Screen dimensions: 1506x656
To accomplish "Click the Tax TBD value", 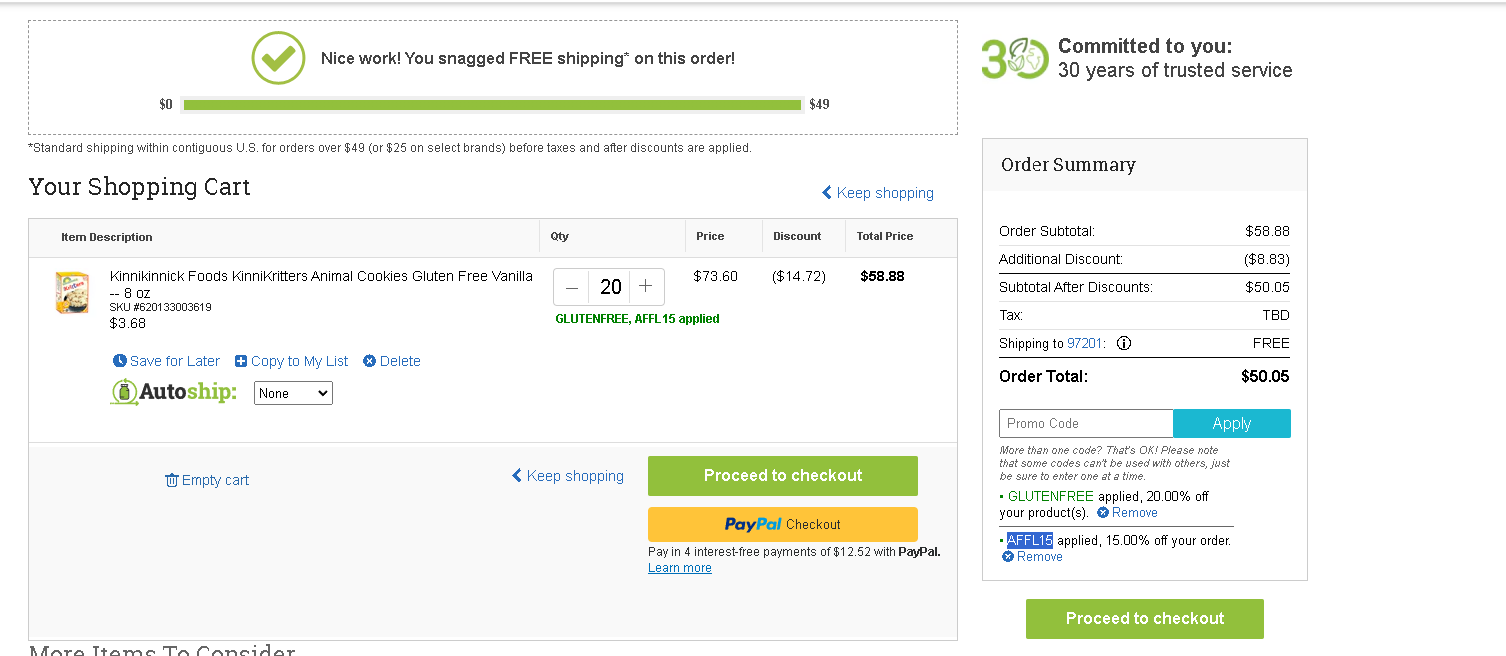I will coord(1276,315).
